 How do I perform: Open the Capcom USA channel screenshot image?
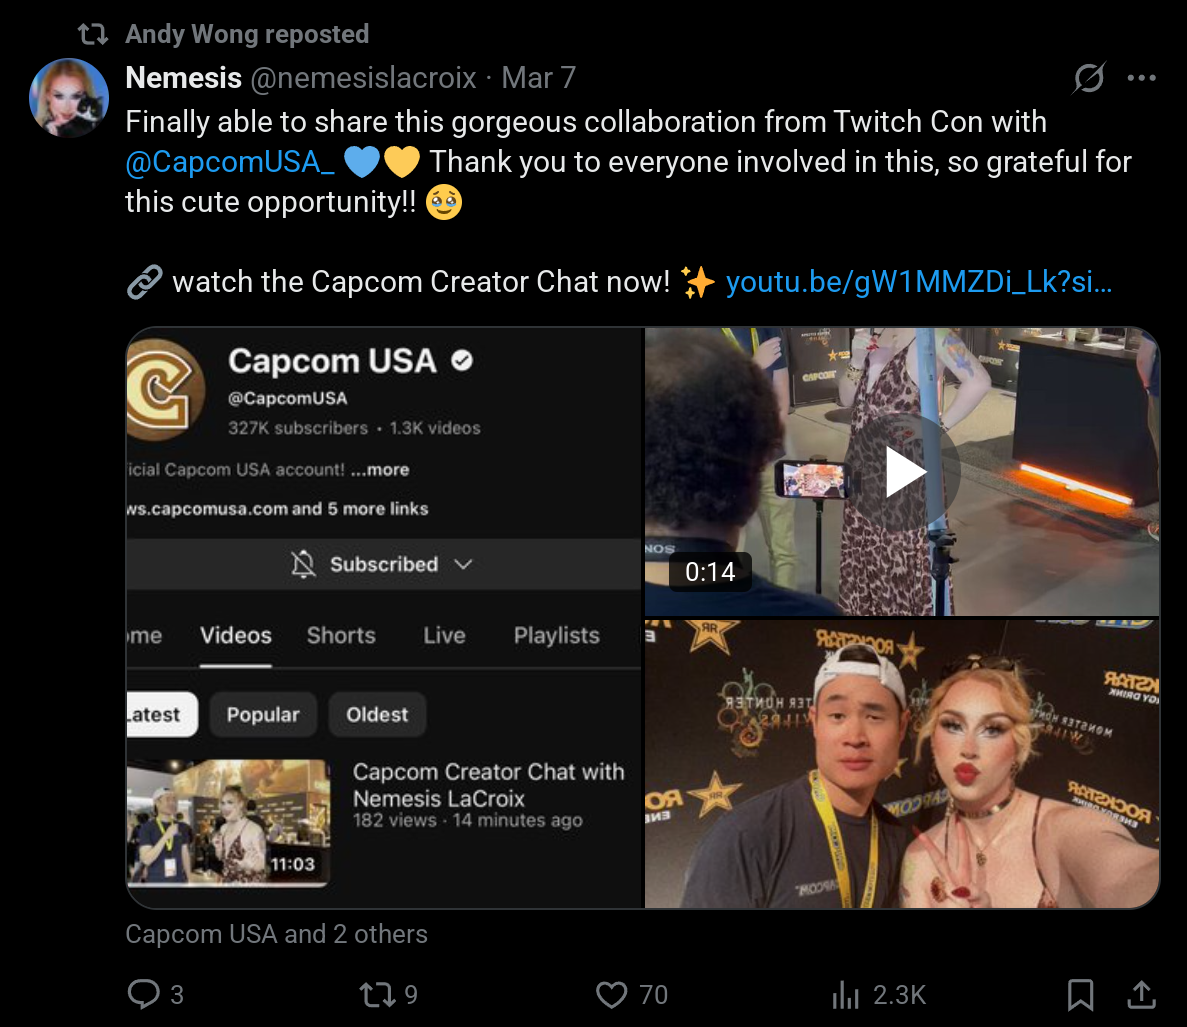pyautogui.click(x=385, y=618)
